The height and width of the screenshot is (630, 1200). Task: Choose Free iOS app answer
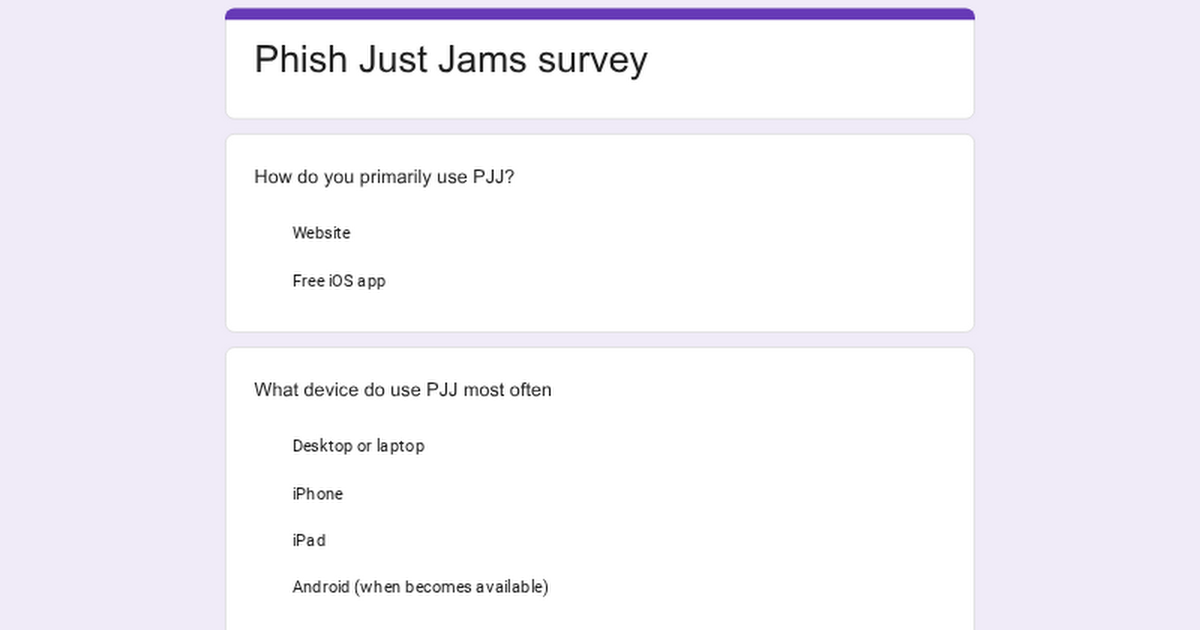click(338, 281)
